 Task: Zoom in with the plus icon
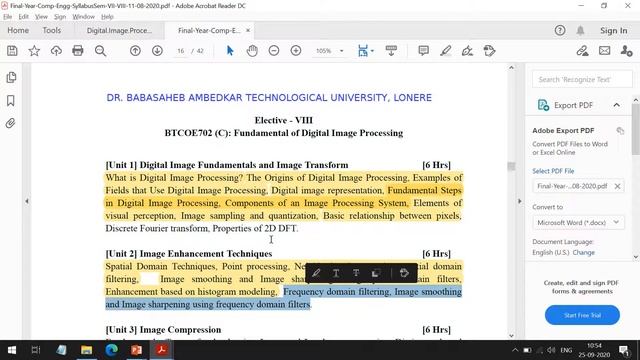(x=296, y=51)
